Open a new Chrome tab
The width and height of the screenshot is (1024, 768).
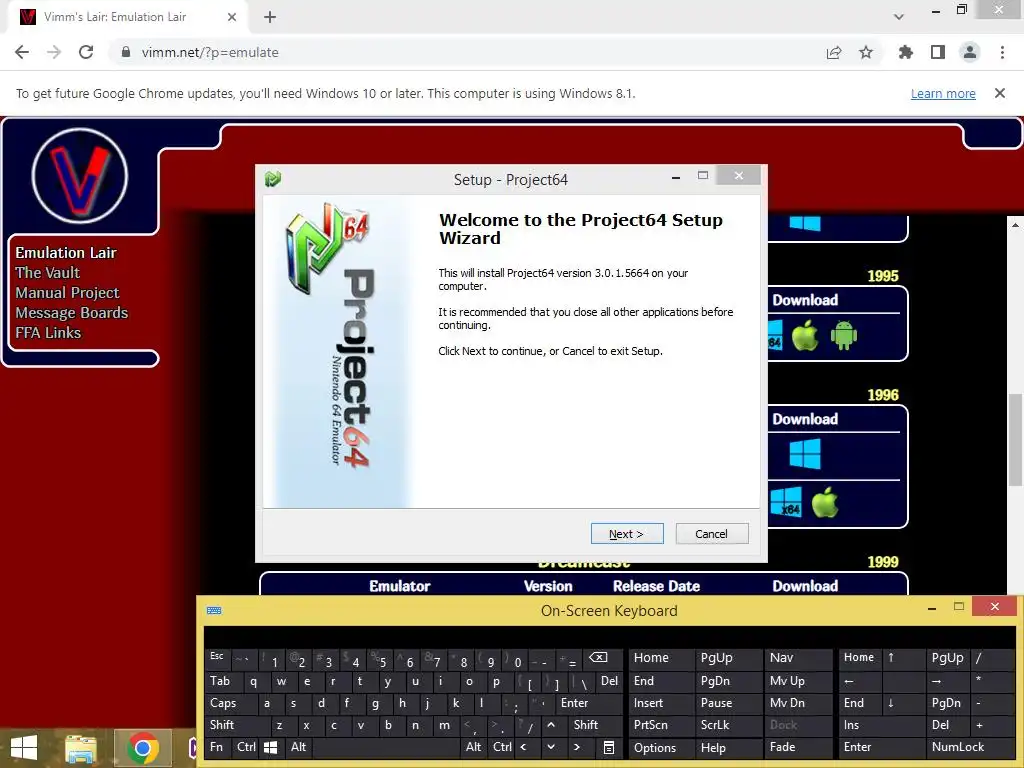point(270,17)
